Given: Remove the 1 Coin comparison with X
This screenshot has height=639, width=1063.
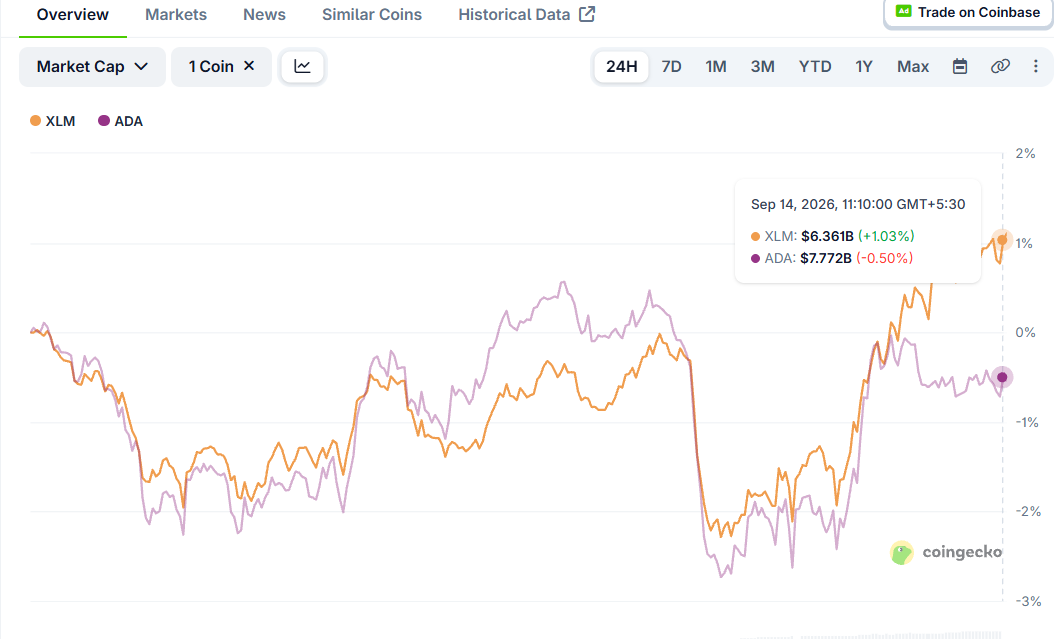Looking at the screenshot, I should tap(249, 66).
